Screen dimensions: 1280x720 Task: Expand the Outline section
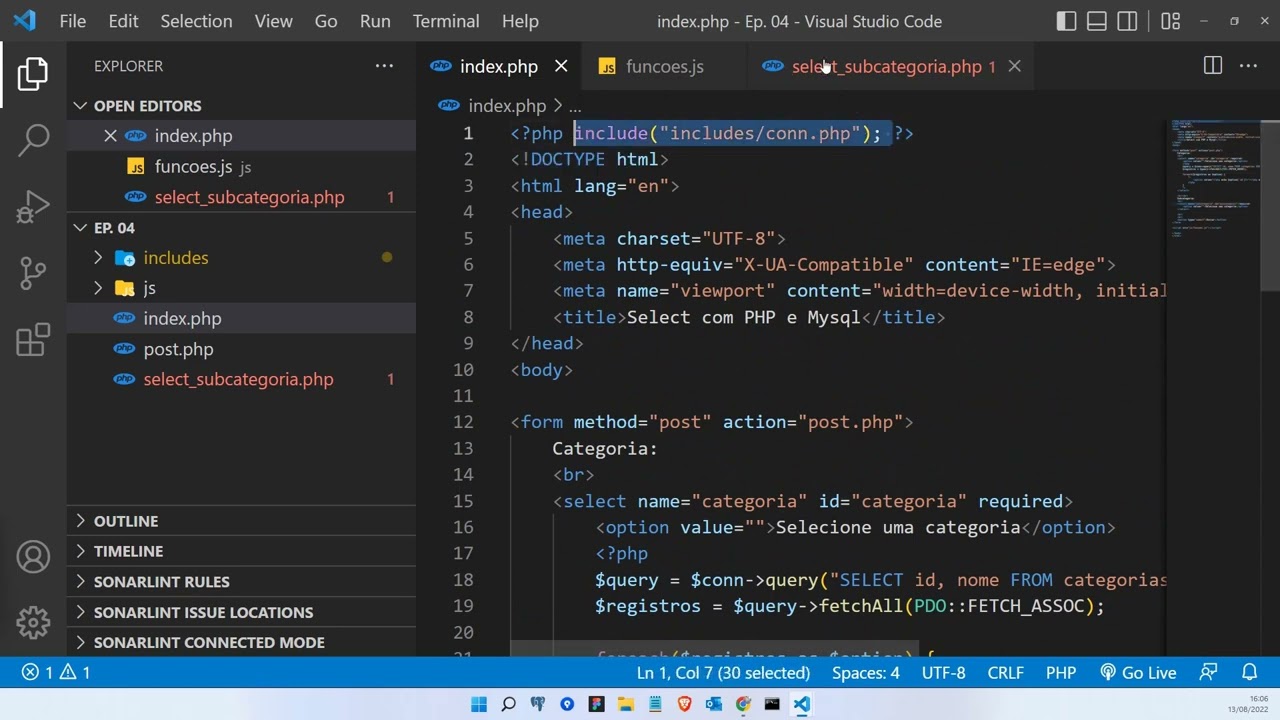241,521
